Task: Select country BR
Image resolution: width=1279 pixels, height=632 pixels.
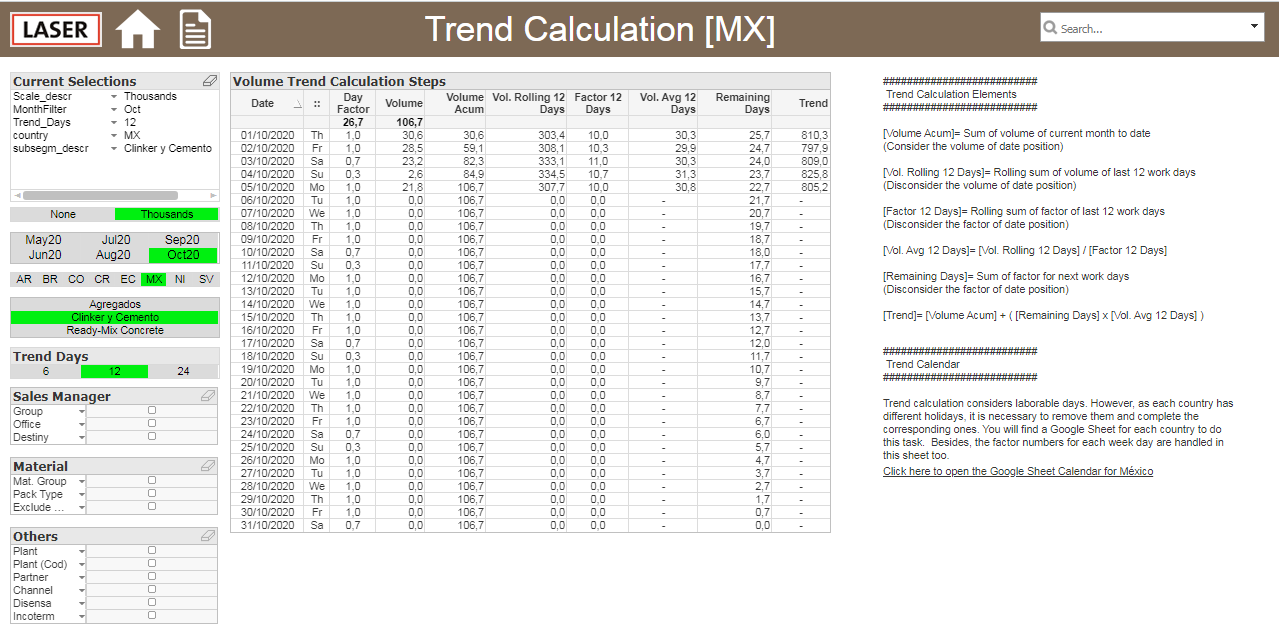Action: pos(50,280)
